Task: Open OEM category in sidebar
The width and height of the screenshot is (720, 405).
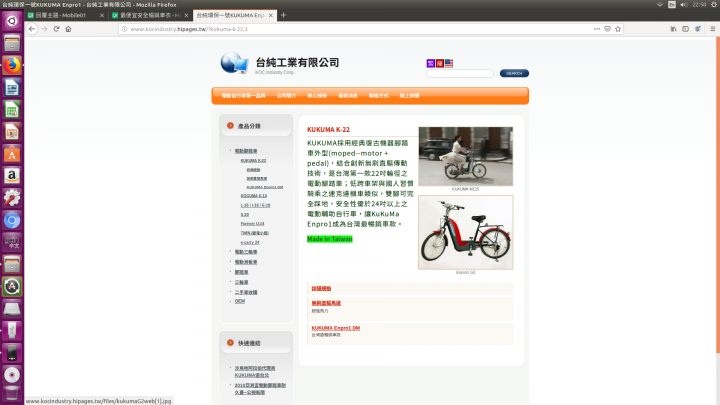Action: (240, 301)
